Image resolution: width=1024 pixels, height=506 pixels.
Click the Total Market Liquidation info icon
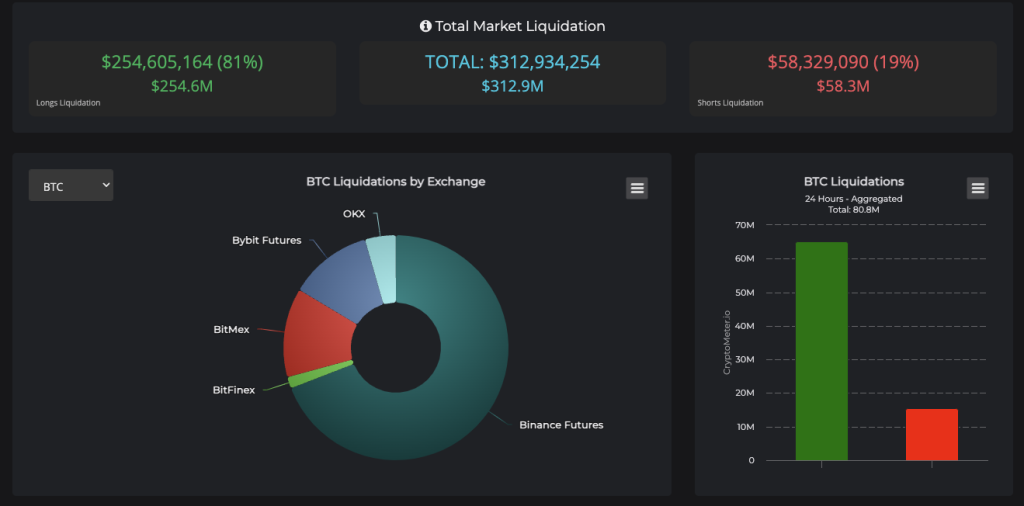426,26
